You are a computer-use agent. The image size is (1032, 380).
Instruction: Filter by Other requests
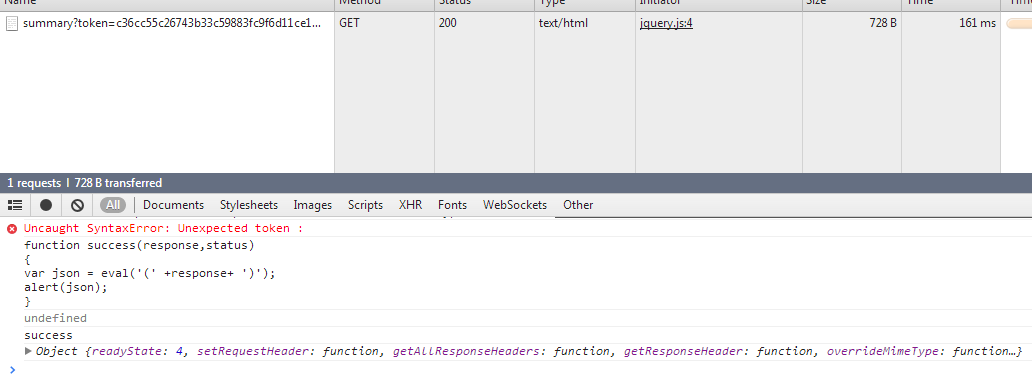578,205
